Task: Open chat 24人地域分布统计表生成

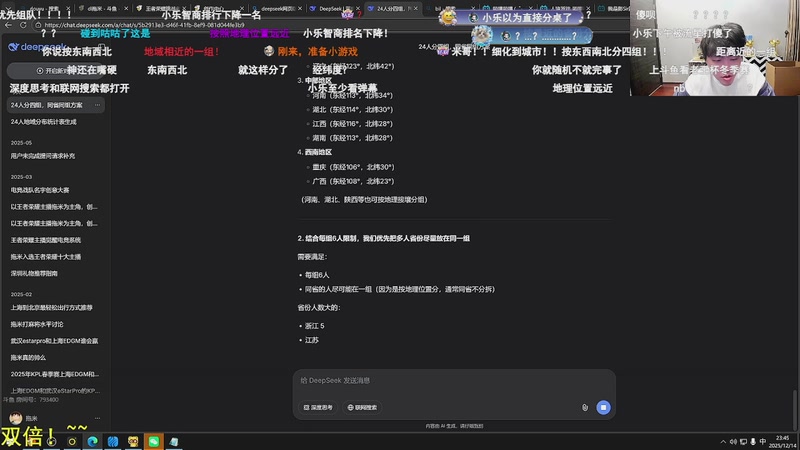Action: pos(44,122)
